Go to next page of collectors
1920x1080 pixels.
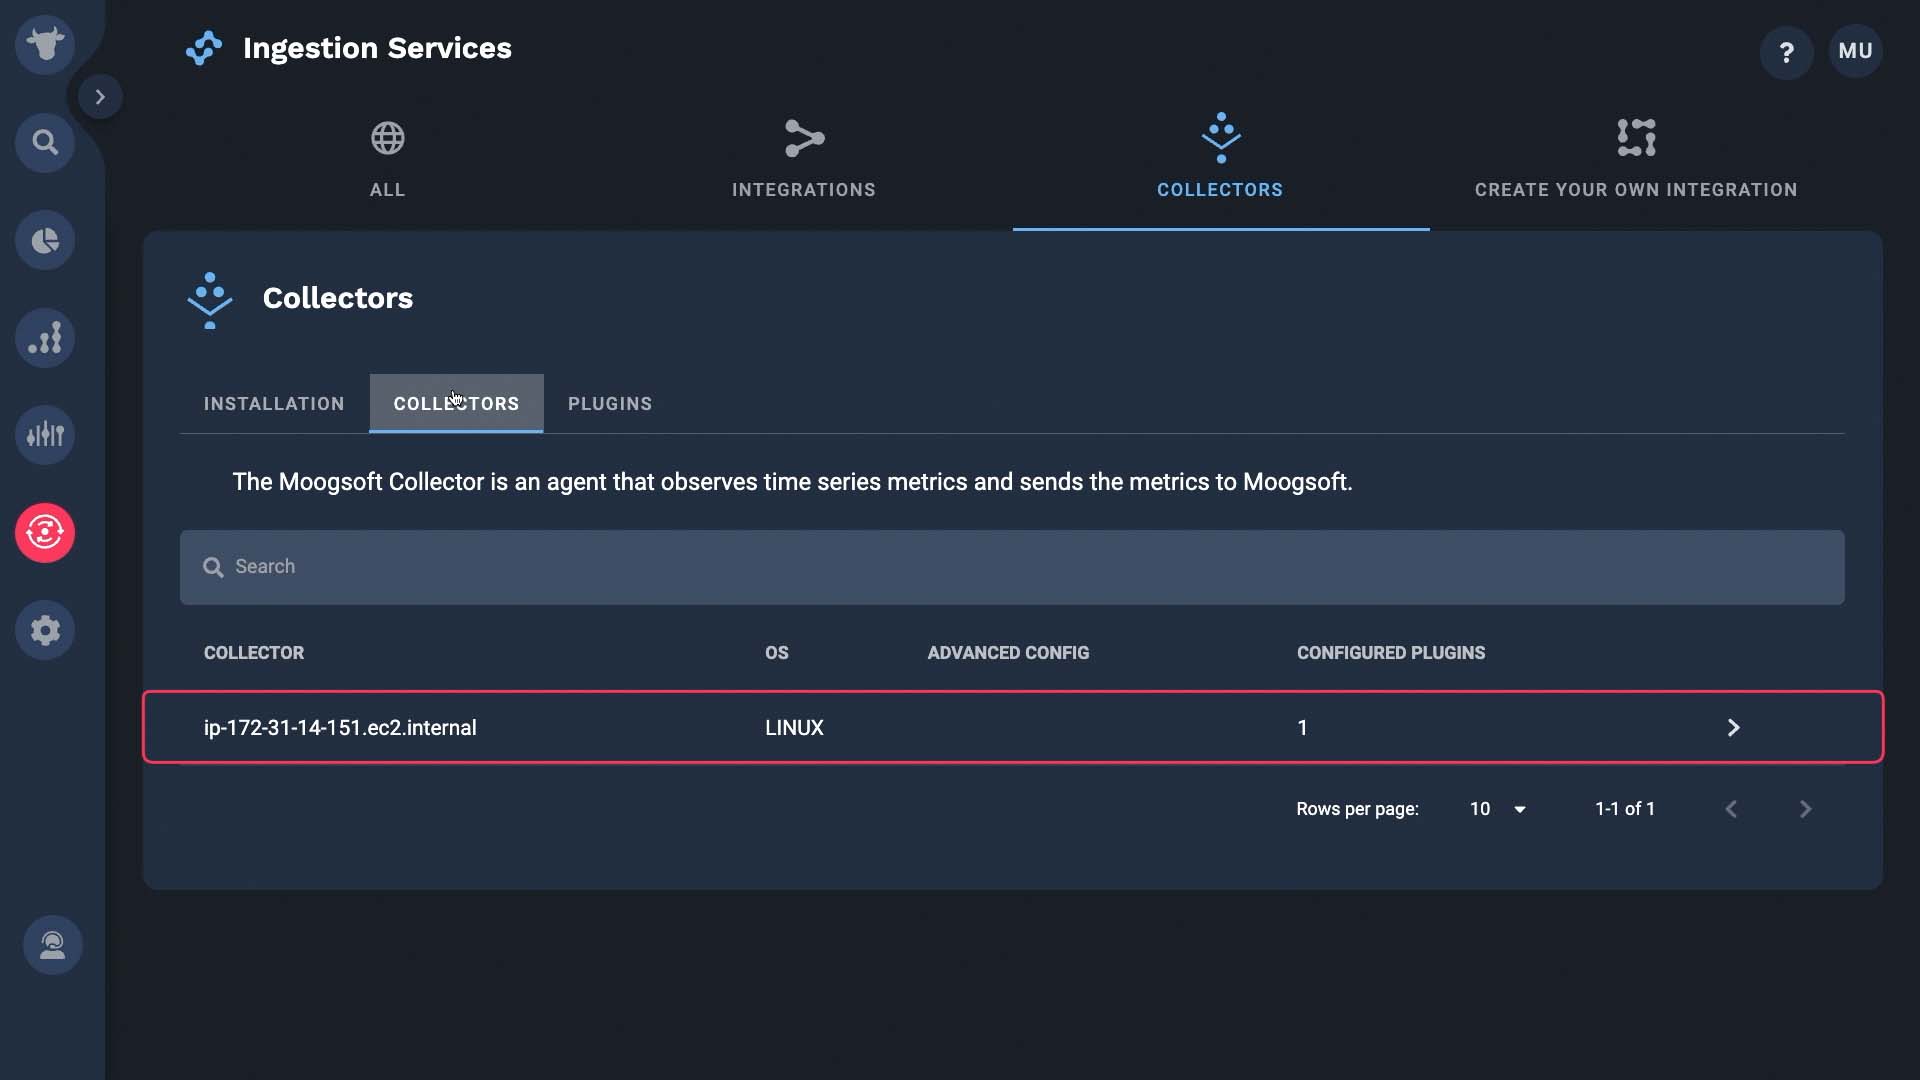tap(1806, 809)
